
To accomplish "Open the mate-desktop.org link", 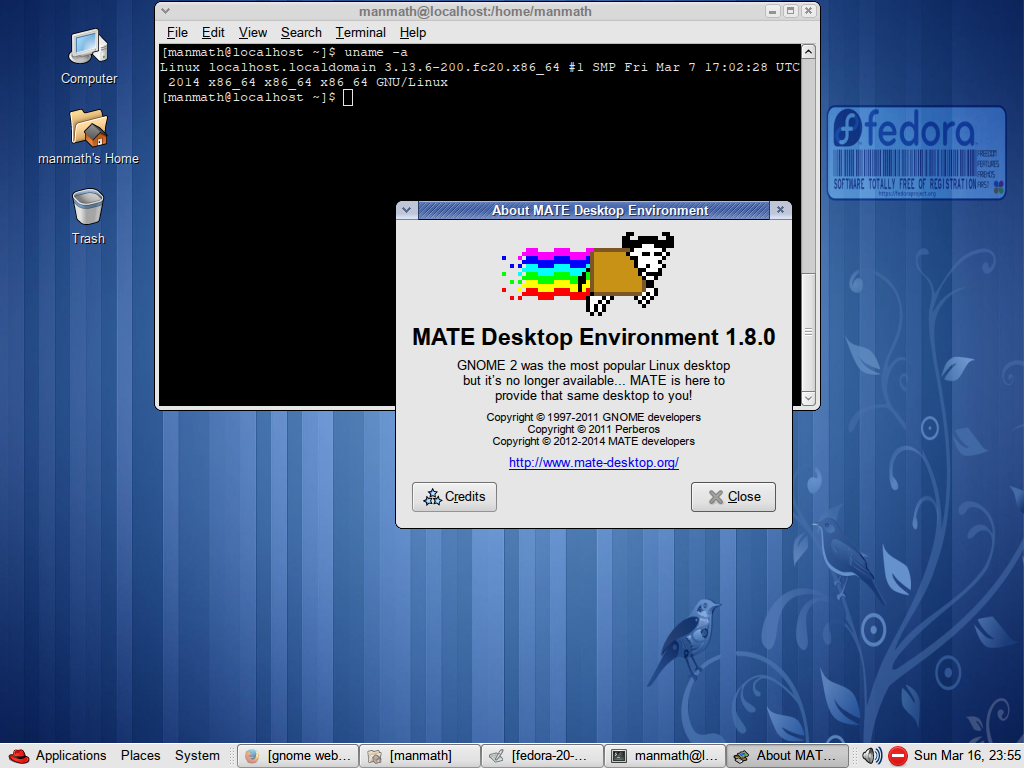I will tap(594, 462).
